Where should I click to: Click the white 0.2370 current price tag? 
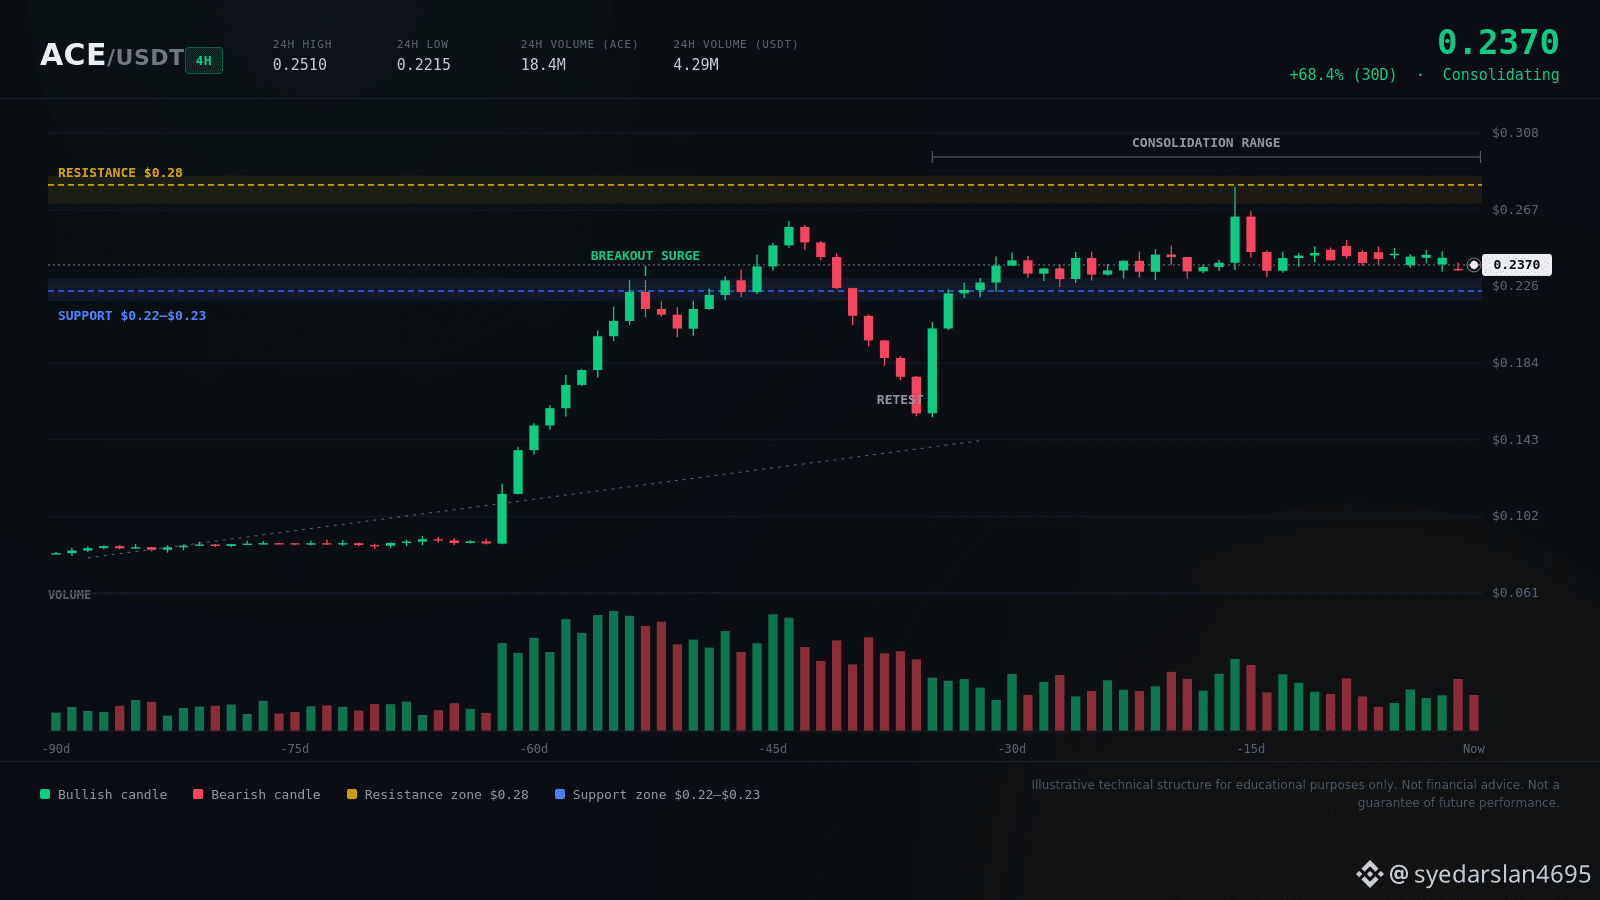1517,265
